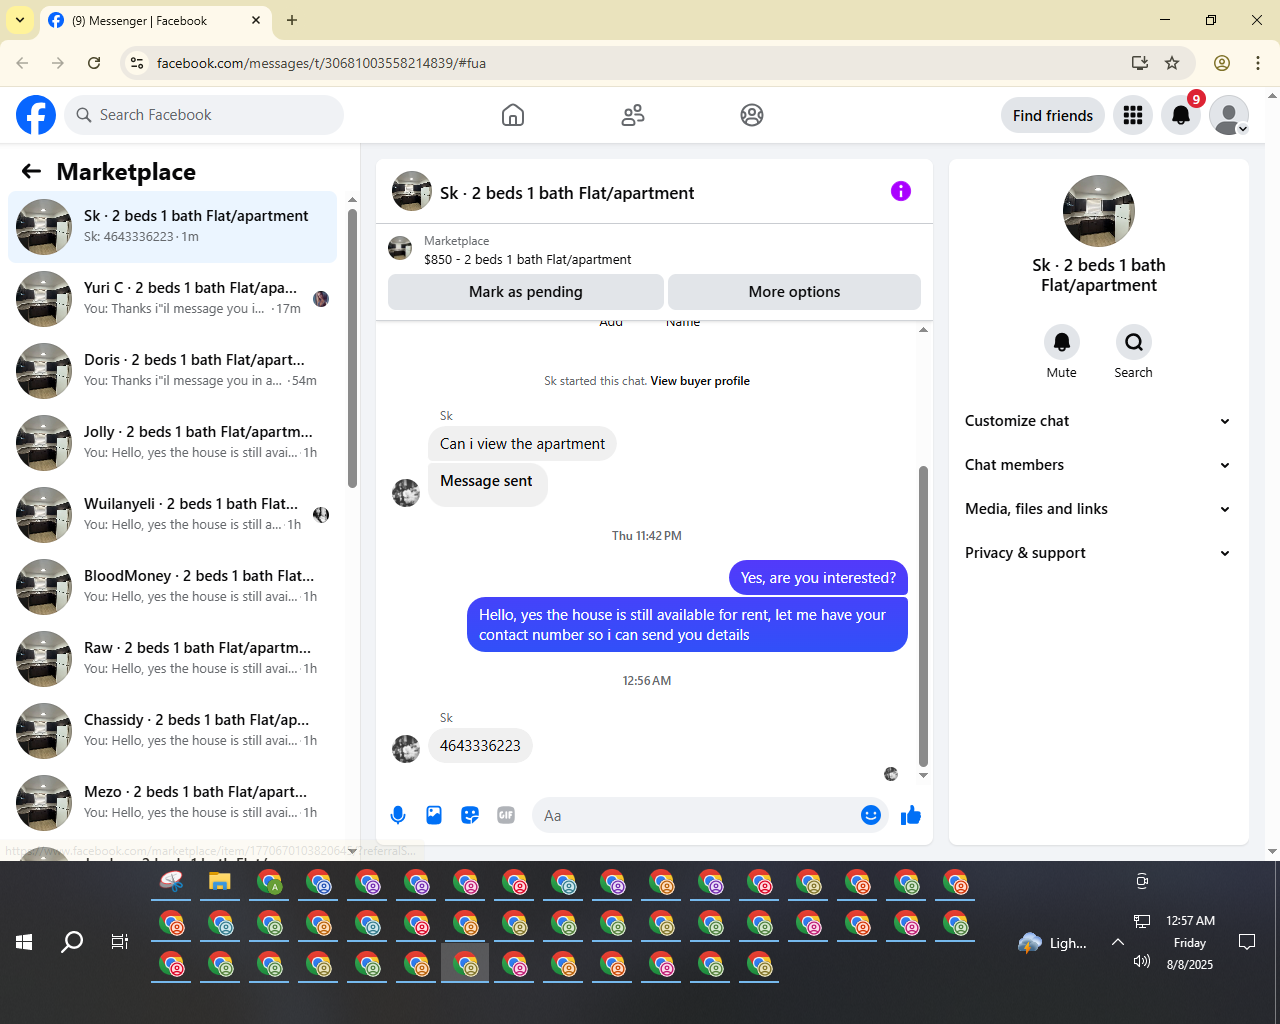Click the Mark as pending button
This screenshot has width=1280, height=1024.
(x=526, y=292)
